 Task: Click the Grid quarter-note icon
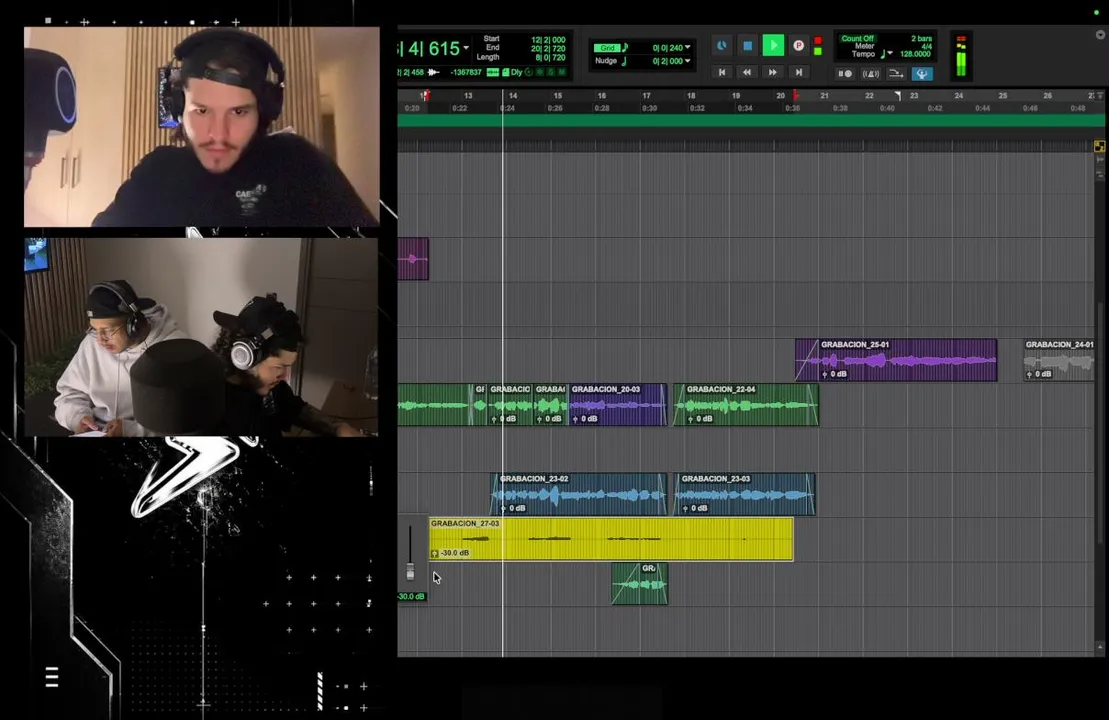click(625, 47)
